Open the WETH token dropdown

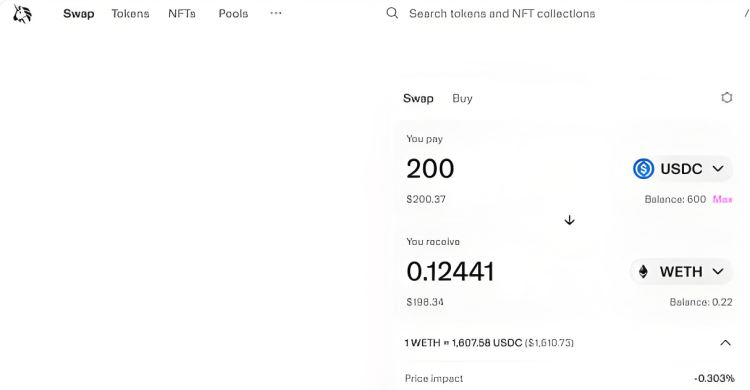coord(681,272)
